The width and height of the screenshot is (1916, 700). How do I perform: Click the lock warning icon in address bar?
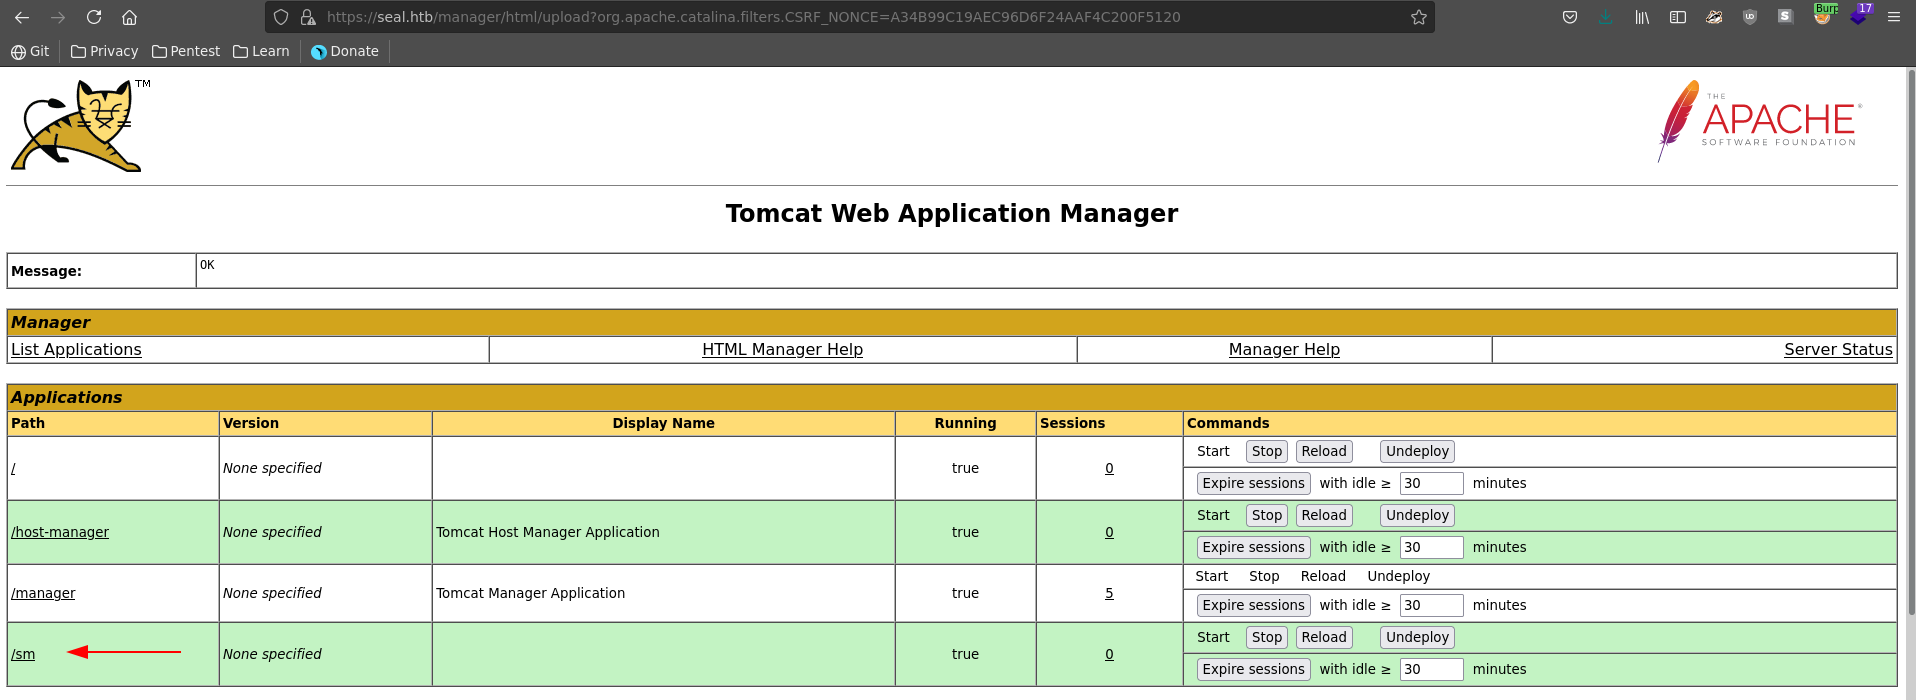coord(308,17)
